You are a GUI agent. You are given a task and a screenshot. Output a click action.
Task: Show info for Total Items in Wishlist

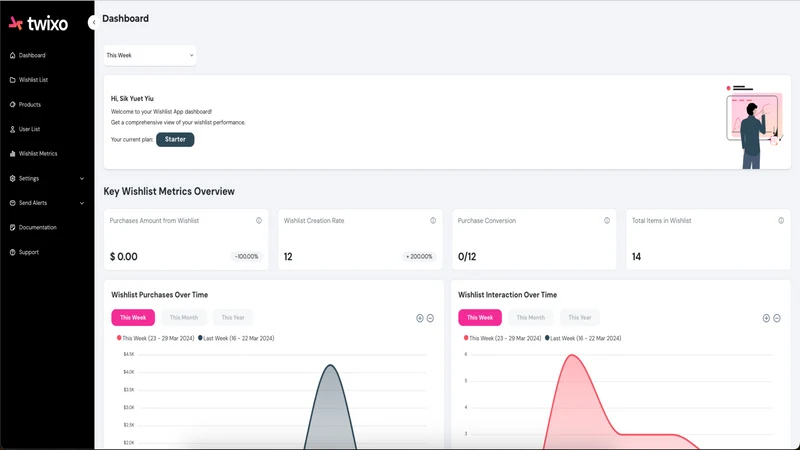(x=781, y=220)
